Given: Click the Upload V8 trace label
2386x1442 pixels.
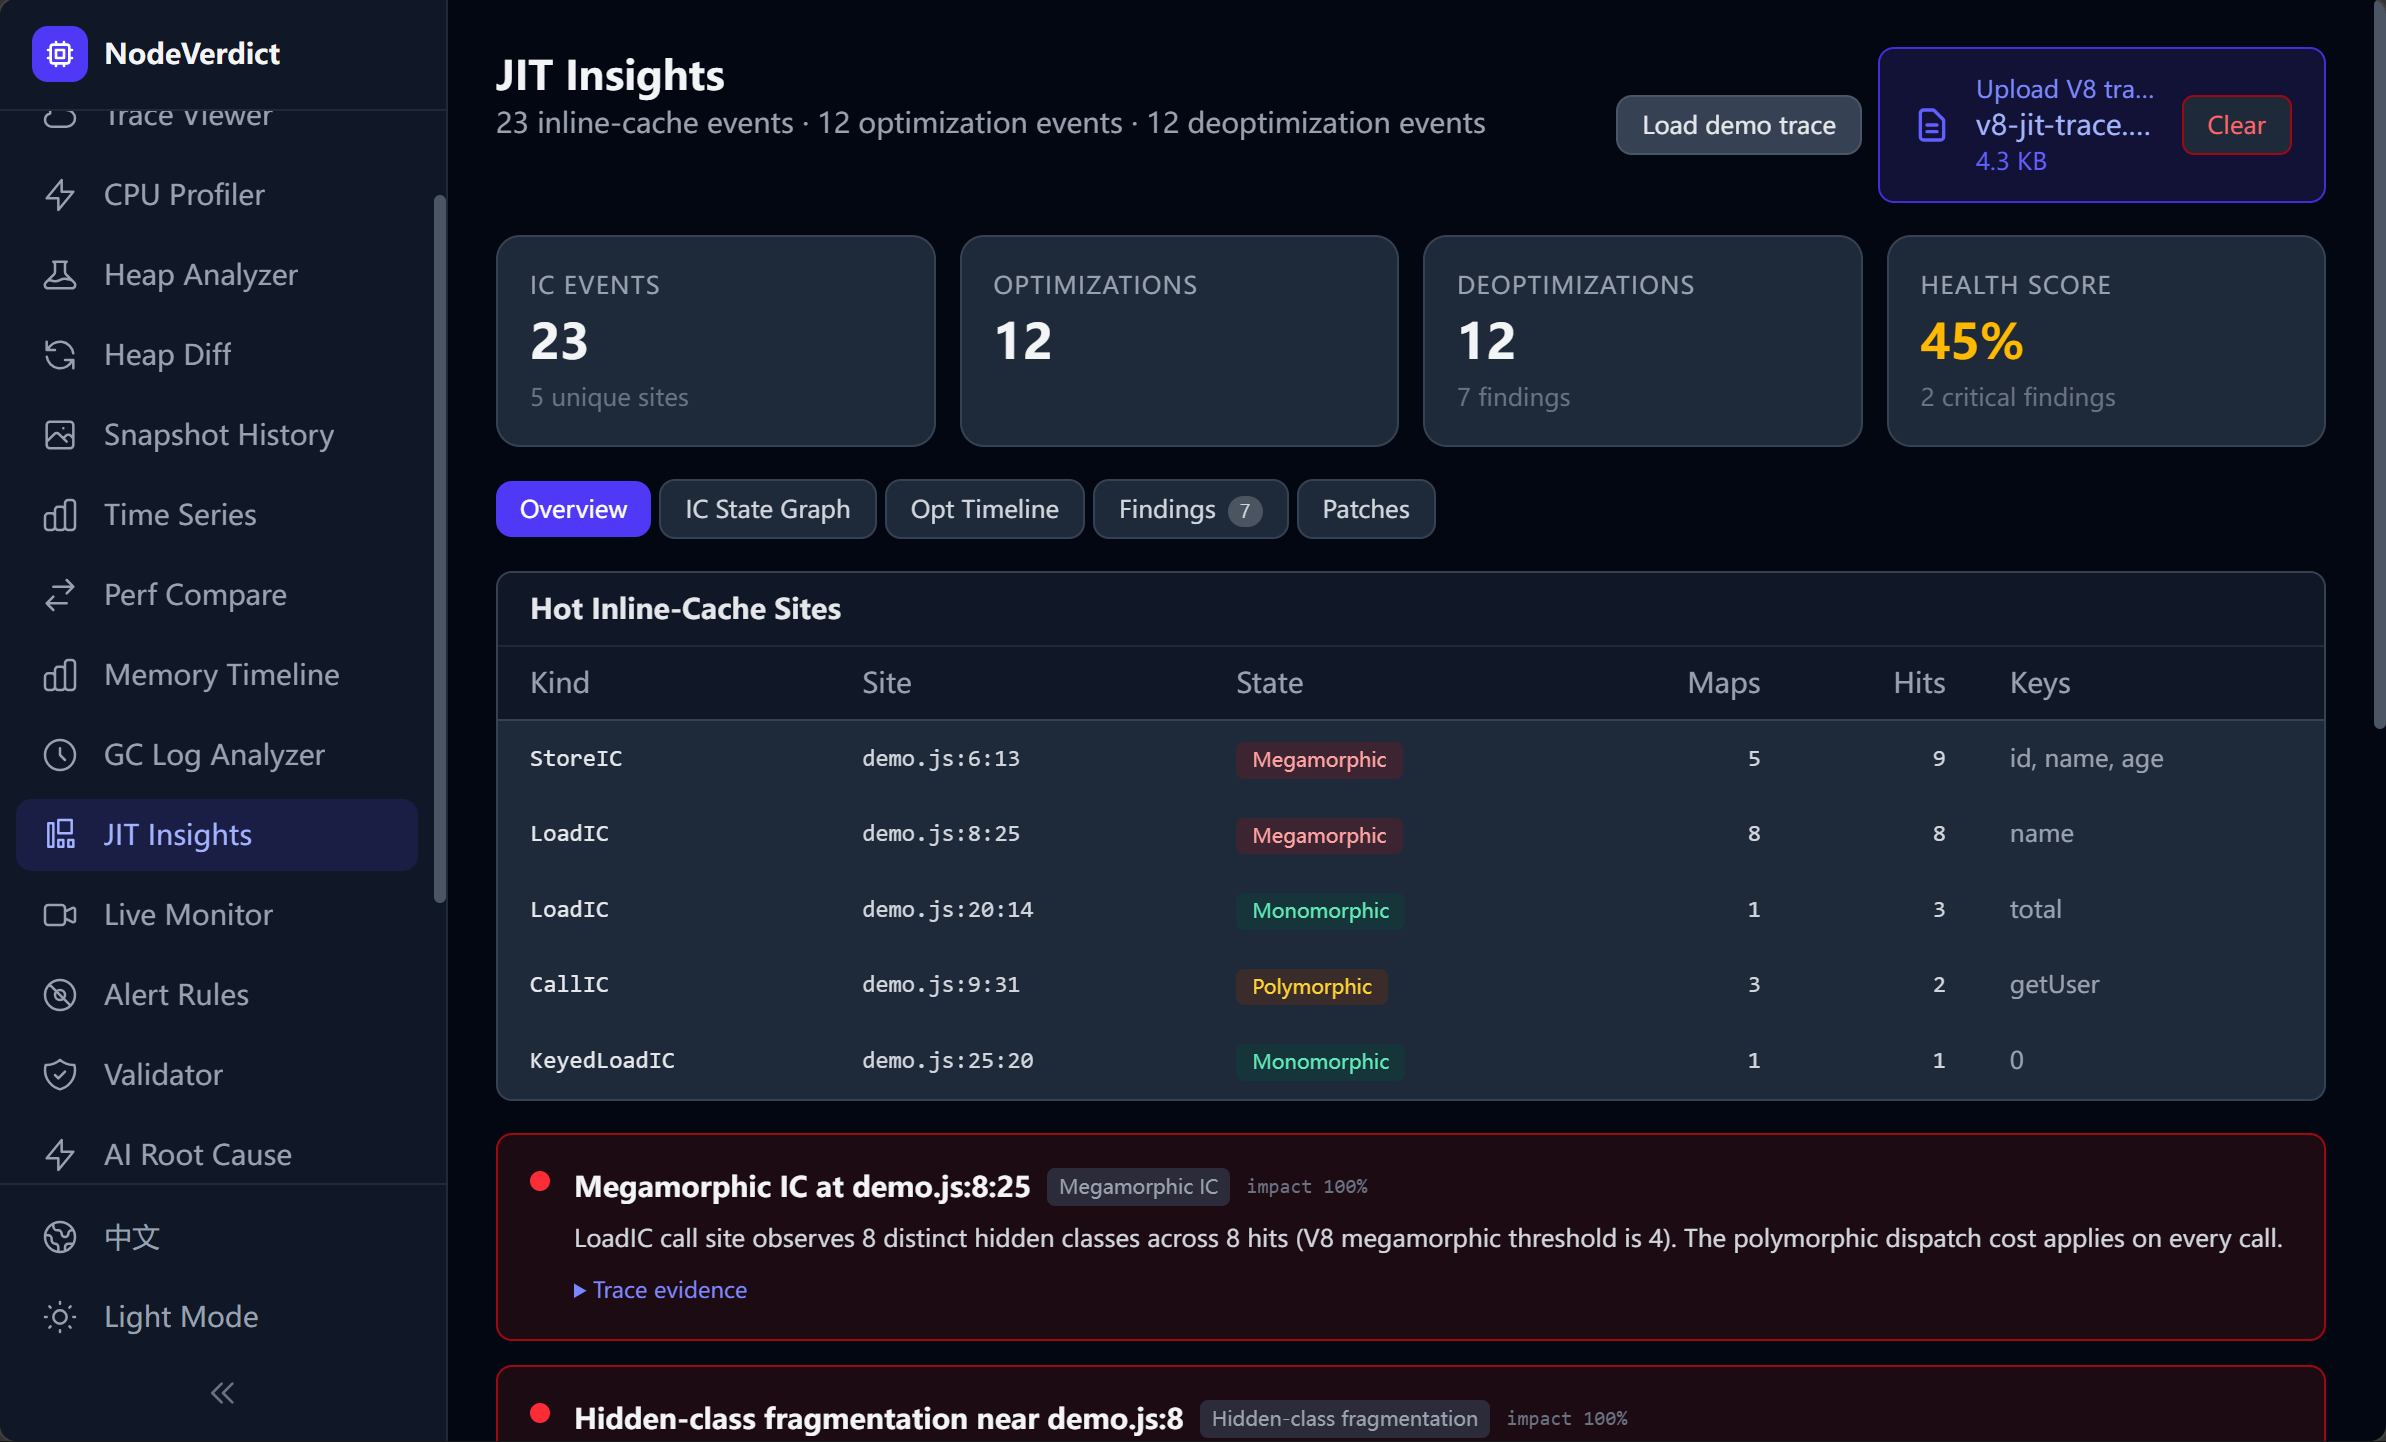Looking at the screenshot, I should [2064, 89].
